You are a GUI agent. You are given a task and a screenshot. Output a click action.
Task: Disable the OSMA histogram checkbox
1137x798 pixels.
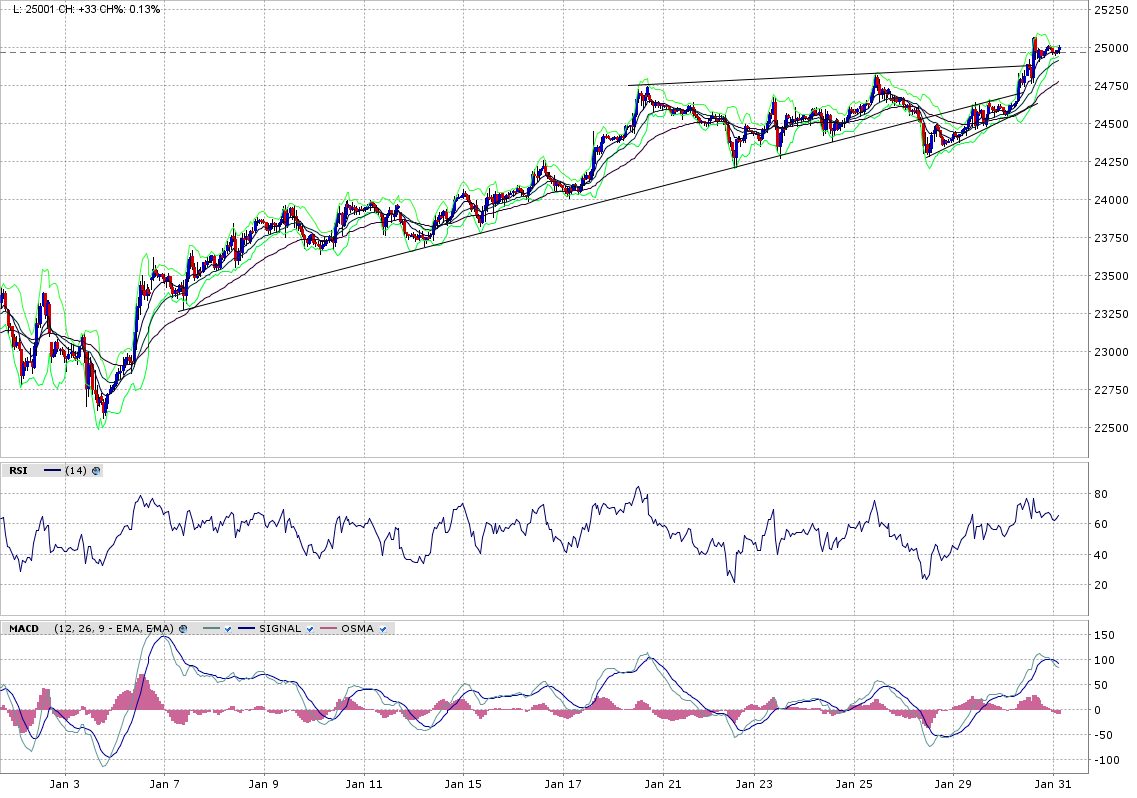pos(385,628)
